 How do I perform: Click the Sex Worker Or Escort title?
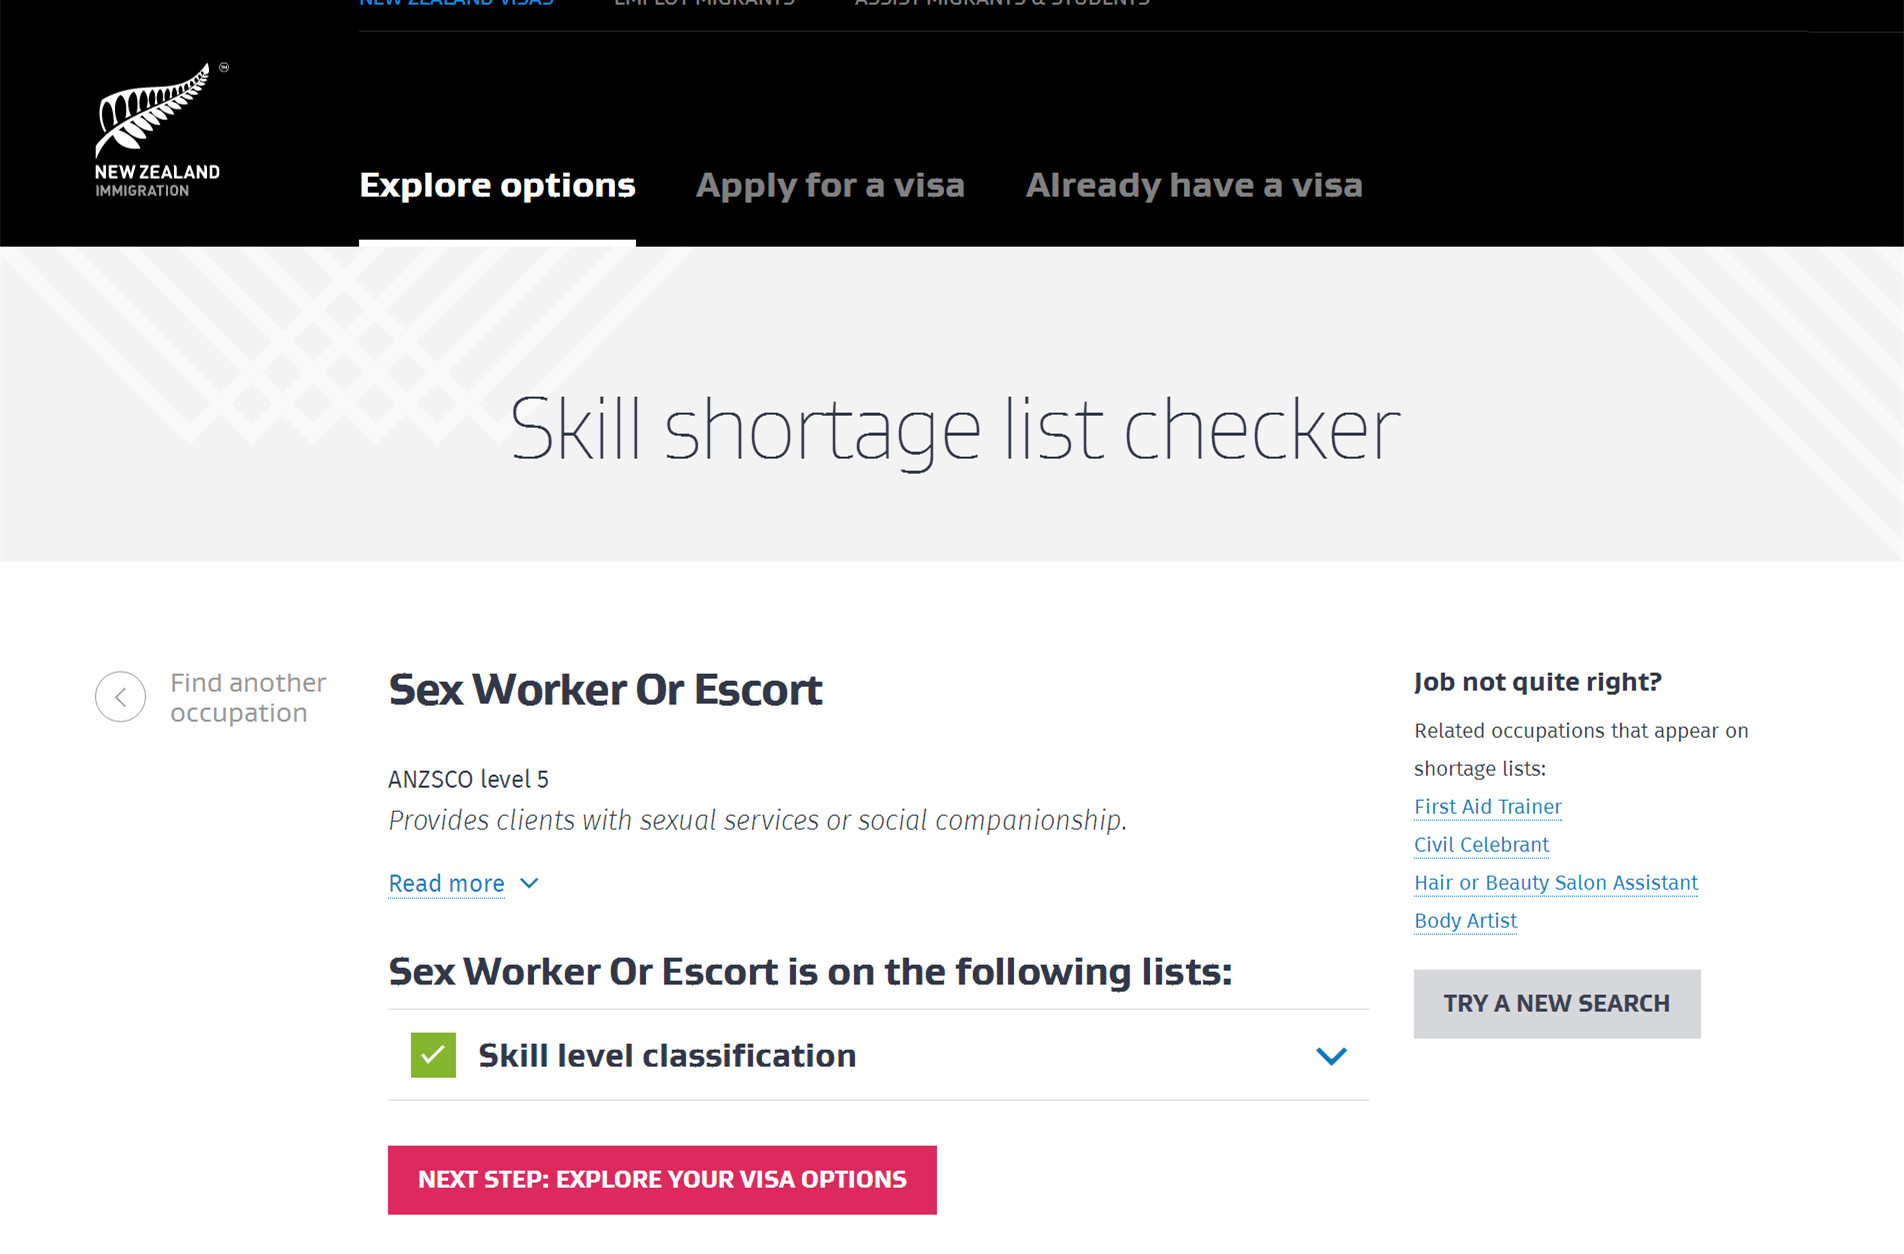pos(605,690)
